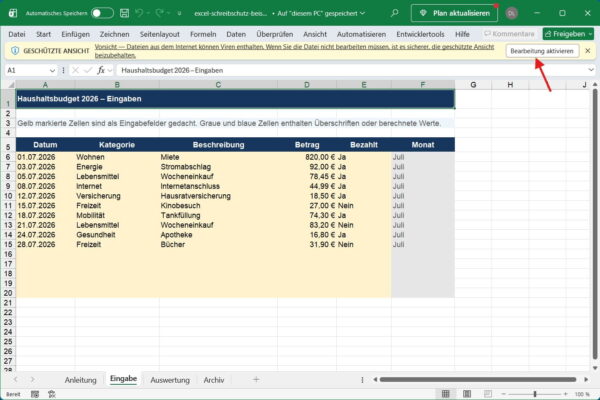Image resolution: width=600 pixels, height=400 pixels.
Task: Click the Beschreibung header cell
Action: (218, 145)
